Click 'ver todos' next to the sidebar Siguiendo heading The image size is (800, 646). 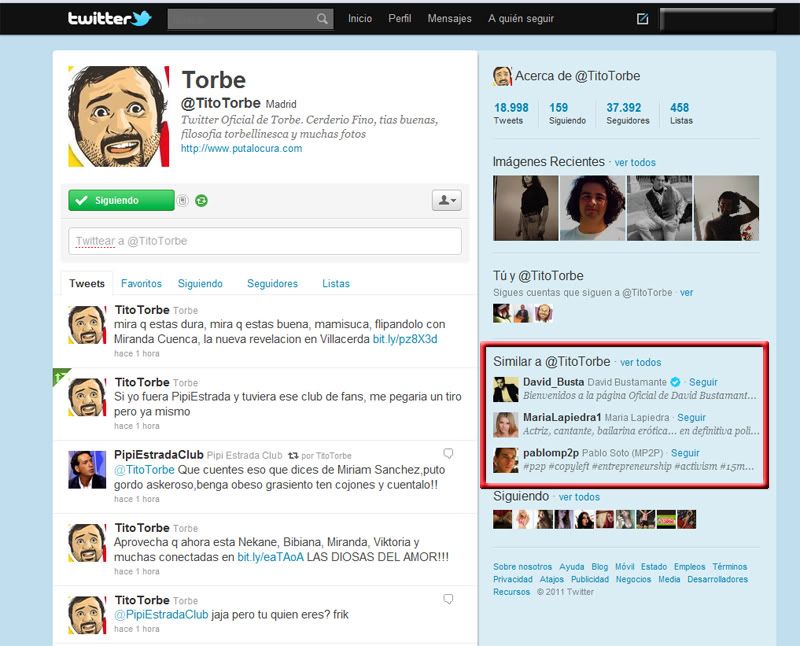(580, 497)
